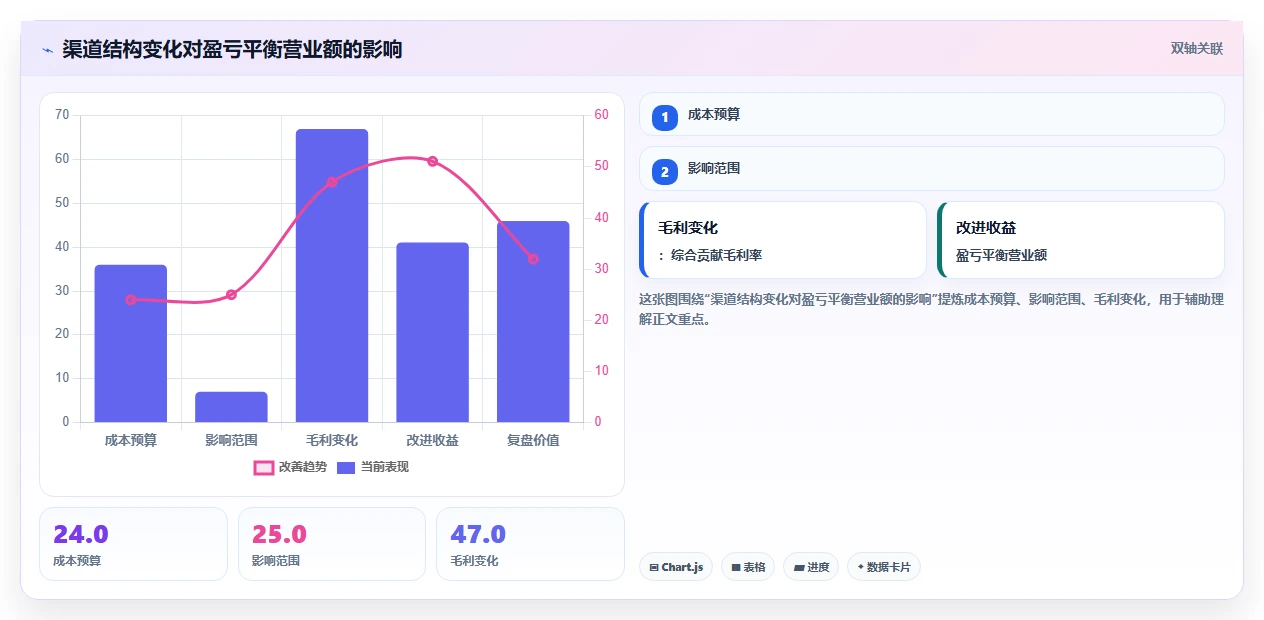Screen dimensions: 1264x620
Task: Click the number 1 badge for 成本预算
Action: [x=664, y=117]
